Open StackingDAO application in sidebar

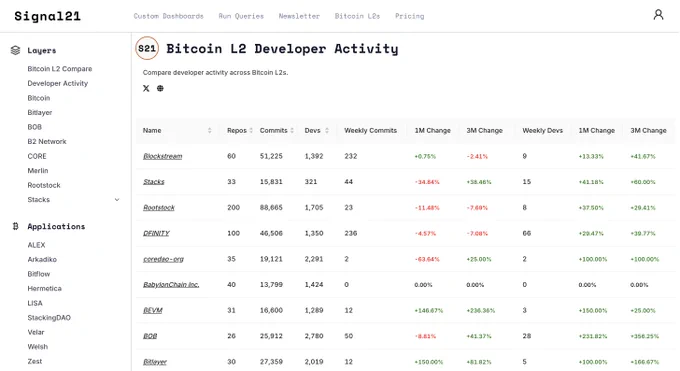(x=49, y=318)
